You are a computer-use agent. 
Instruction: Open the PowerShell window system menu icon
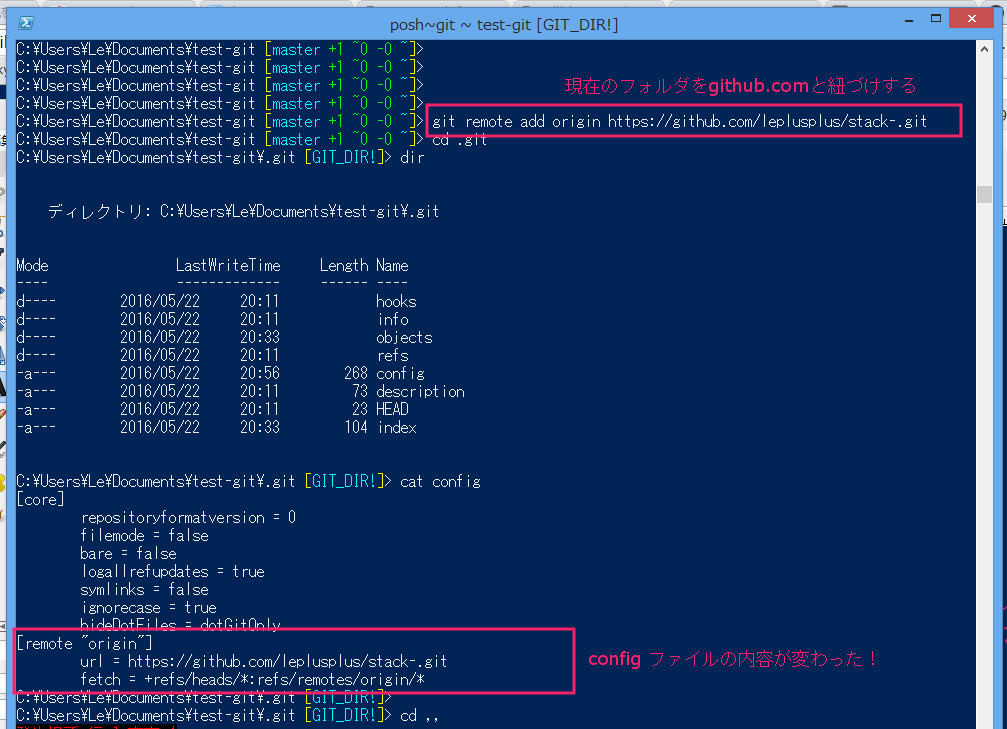click(x=26, y=23)
